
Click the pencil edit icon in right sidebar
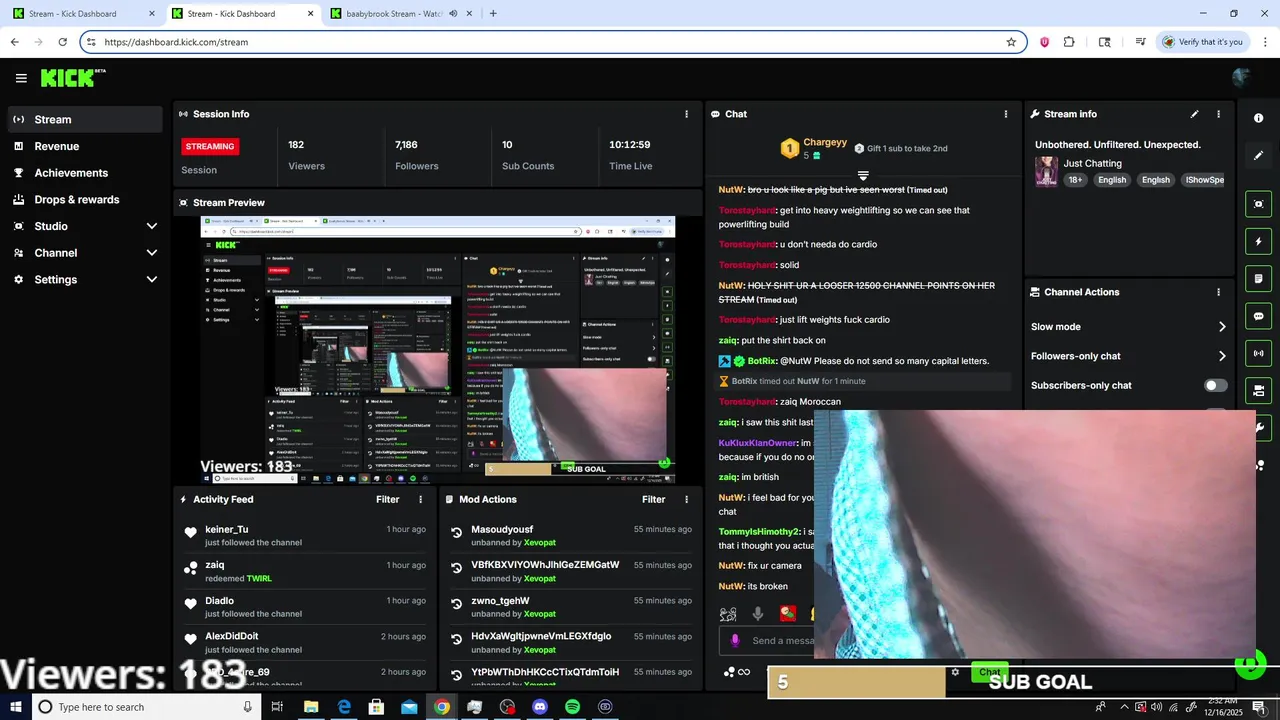click(x=1258, y=155)
